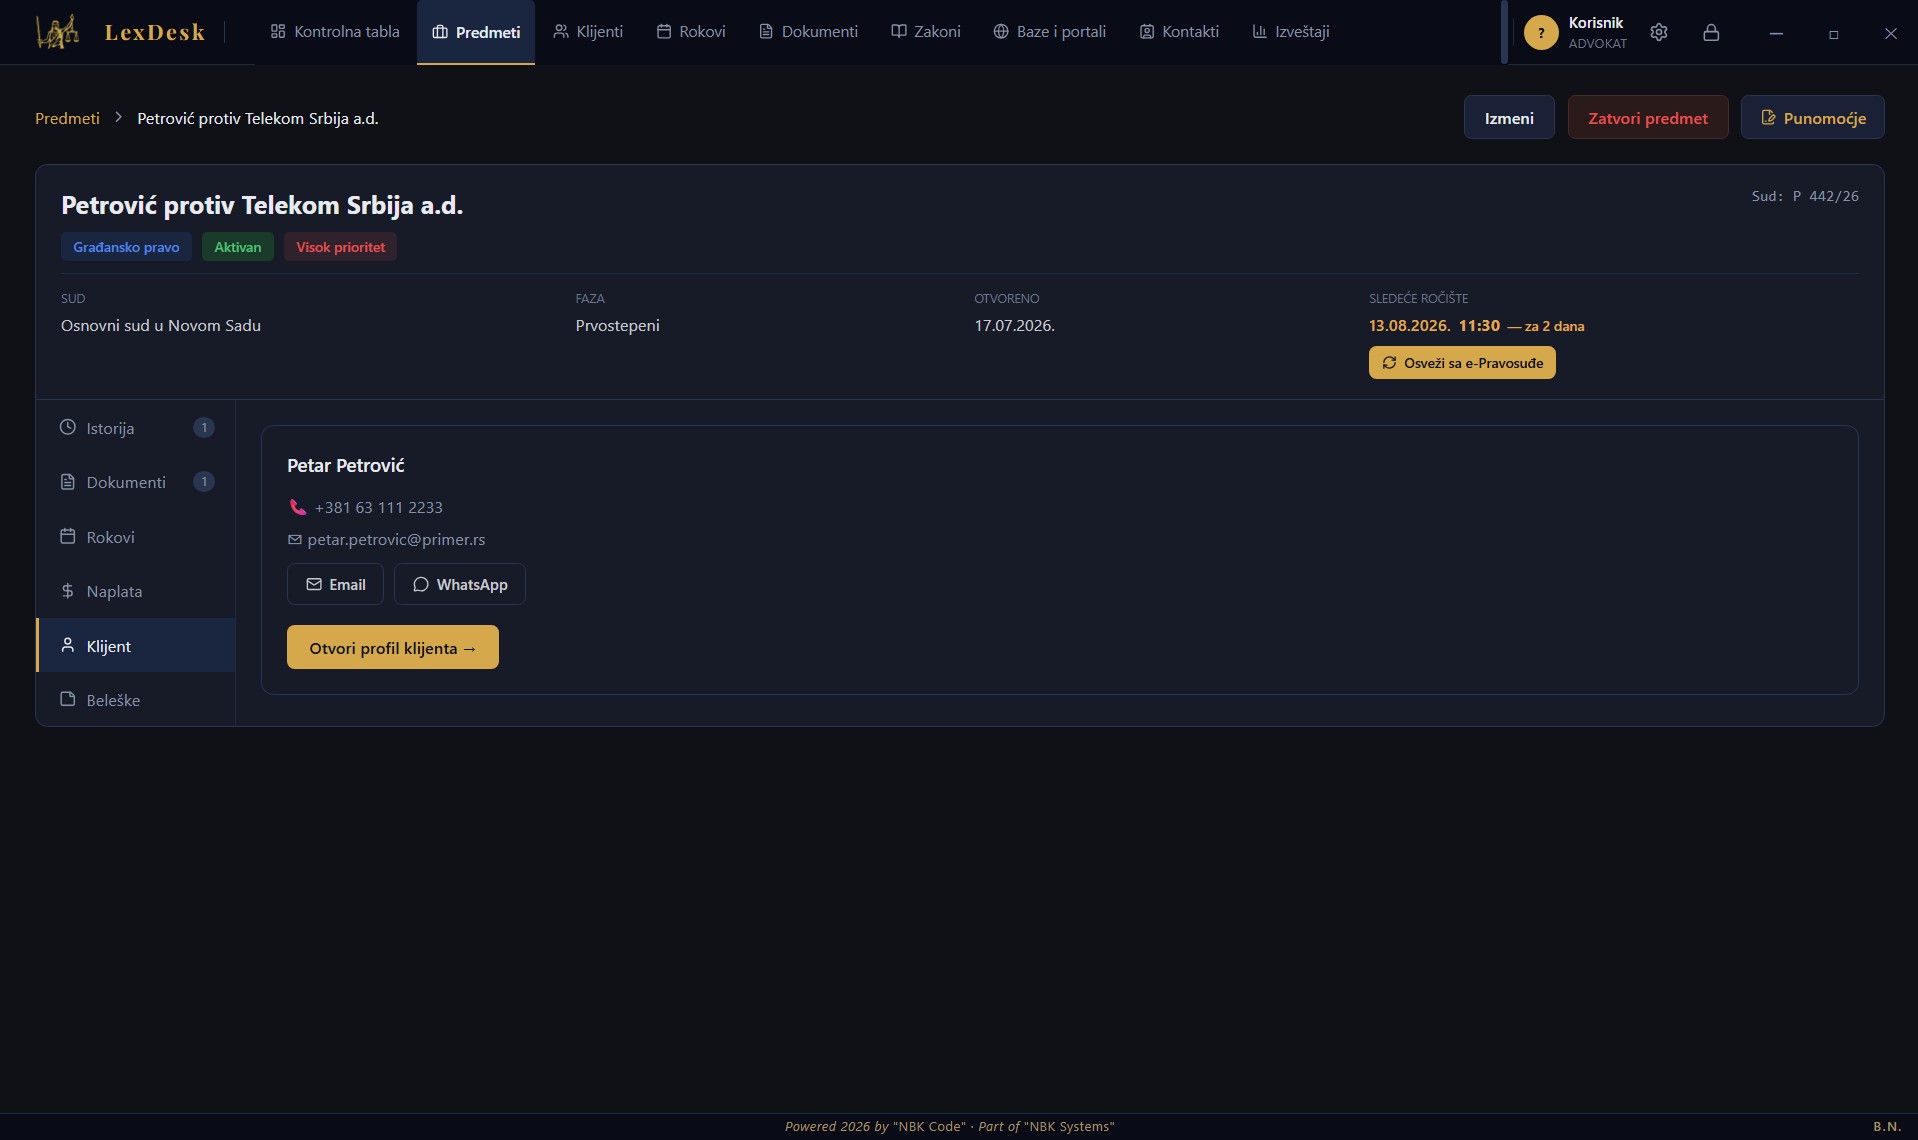Click the grid icon of Kontrolna tabla
Image resolution: width=1918 pixels, height=1140 pixels.
pos(278,31)
